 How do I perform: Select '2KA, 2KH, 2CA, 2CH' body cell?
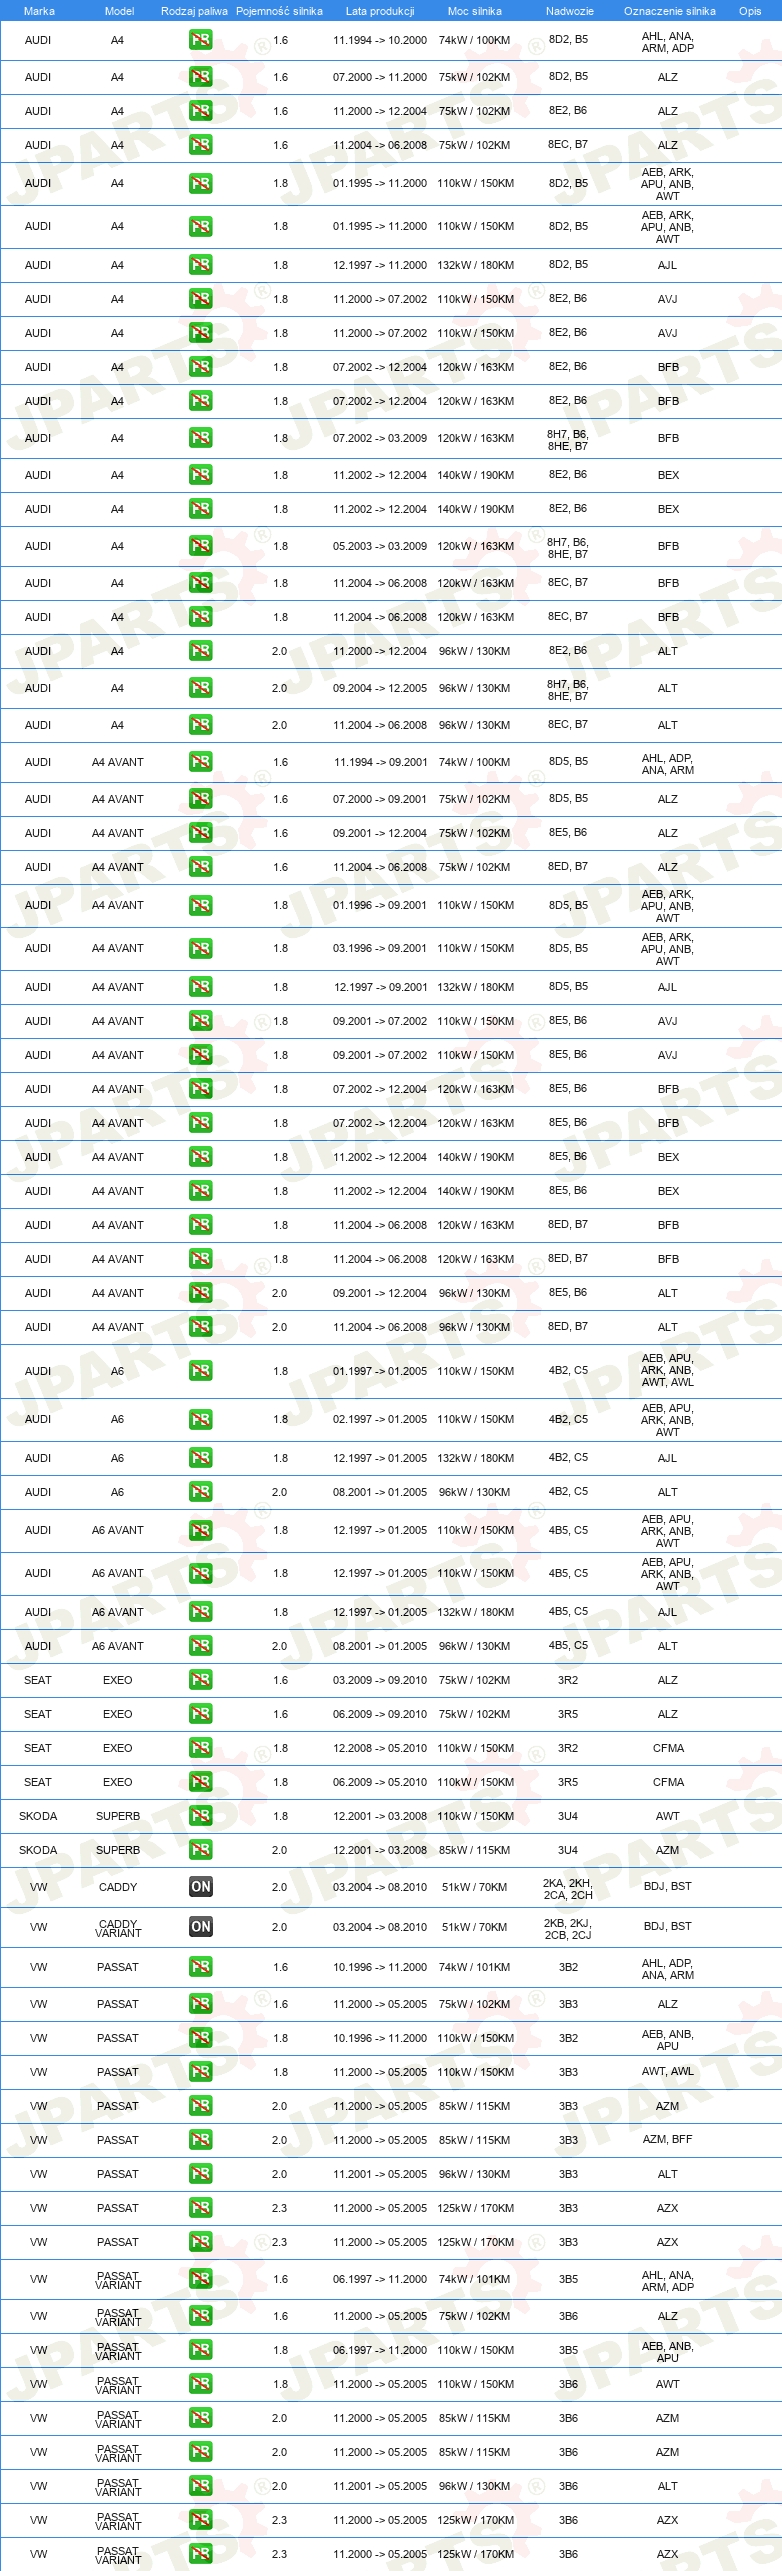(x=568, y=1889)
